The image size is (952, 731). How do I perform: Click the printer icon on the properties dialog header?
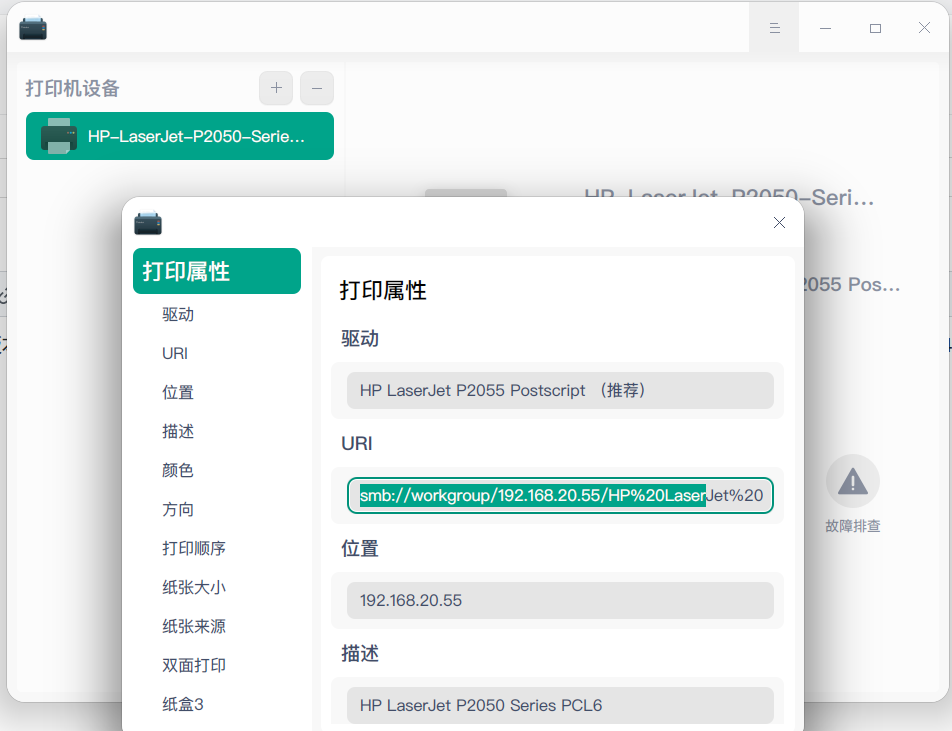click(147, 223)
